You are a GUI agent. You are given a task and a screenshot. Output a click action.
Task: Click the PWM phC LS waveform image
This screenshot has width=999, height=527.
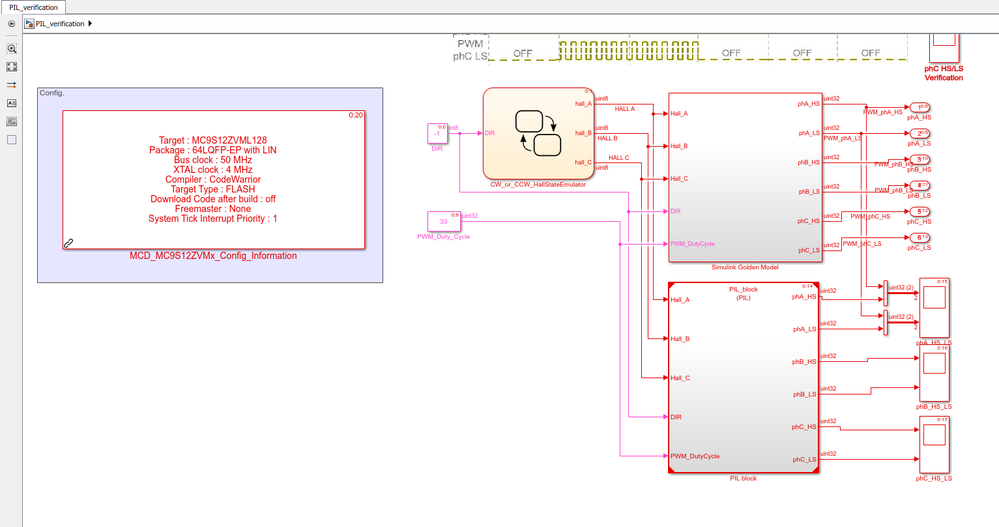(x=680, y=49)
